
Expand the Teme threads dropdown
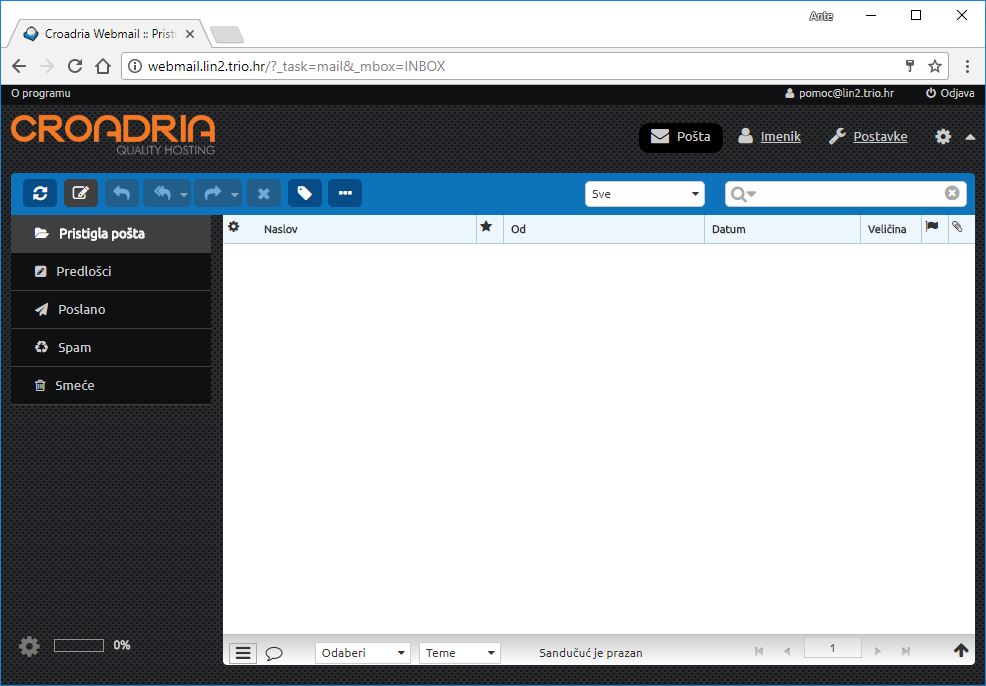(459, 653)
